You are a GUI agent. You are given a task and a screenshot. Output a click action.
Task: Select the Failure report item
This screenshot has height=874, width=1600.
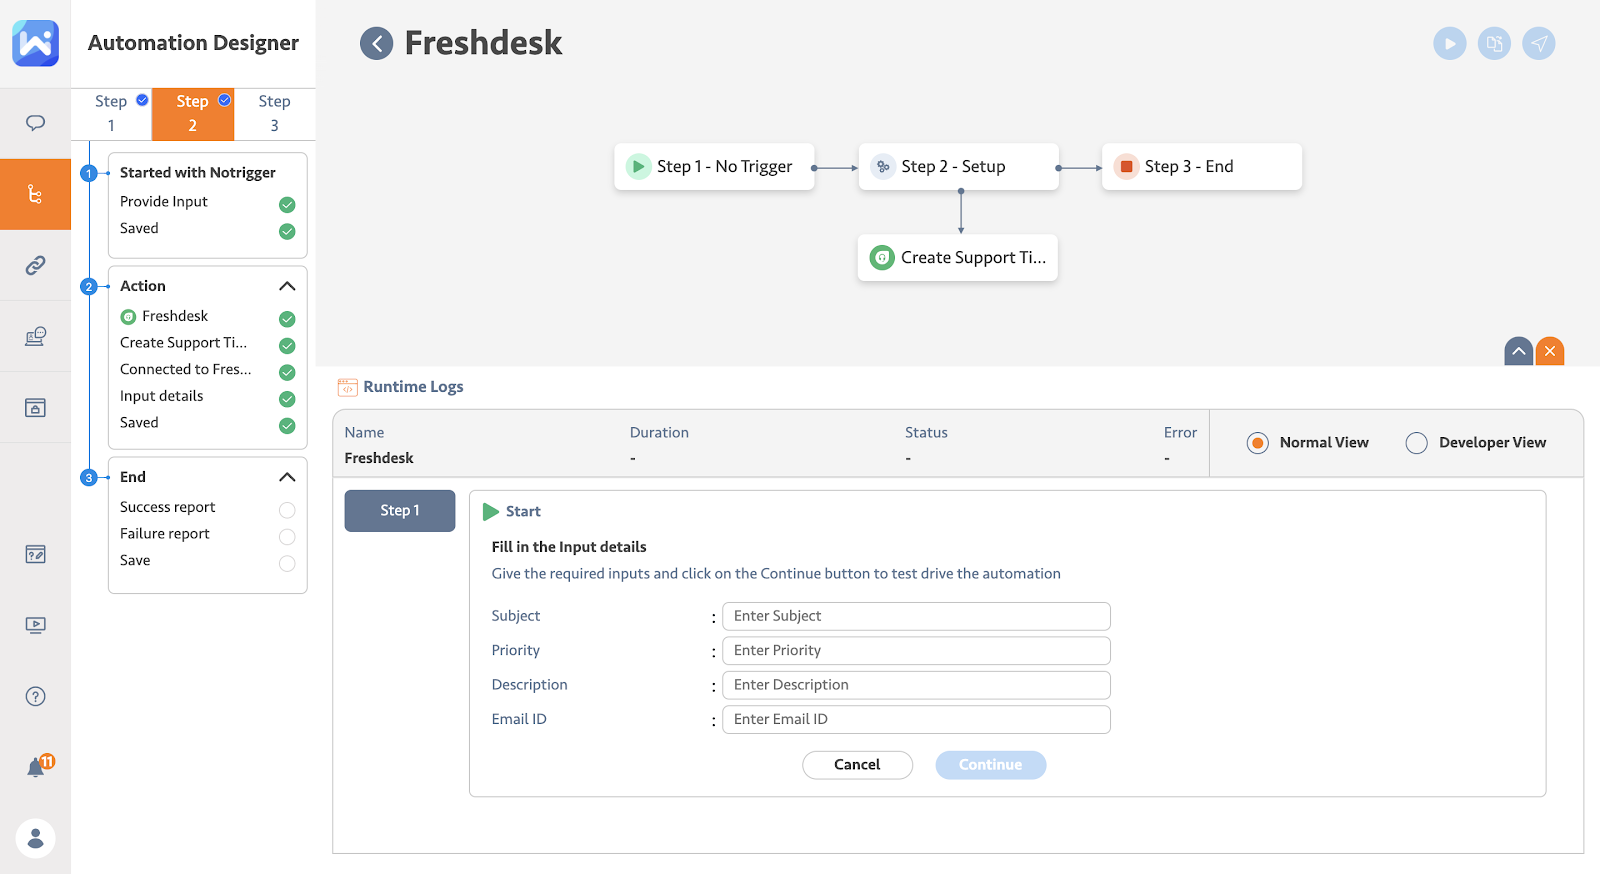(165, 534)
